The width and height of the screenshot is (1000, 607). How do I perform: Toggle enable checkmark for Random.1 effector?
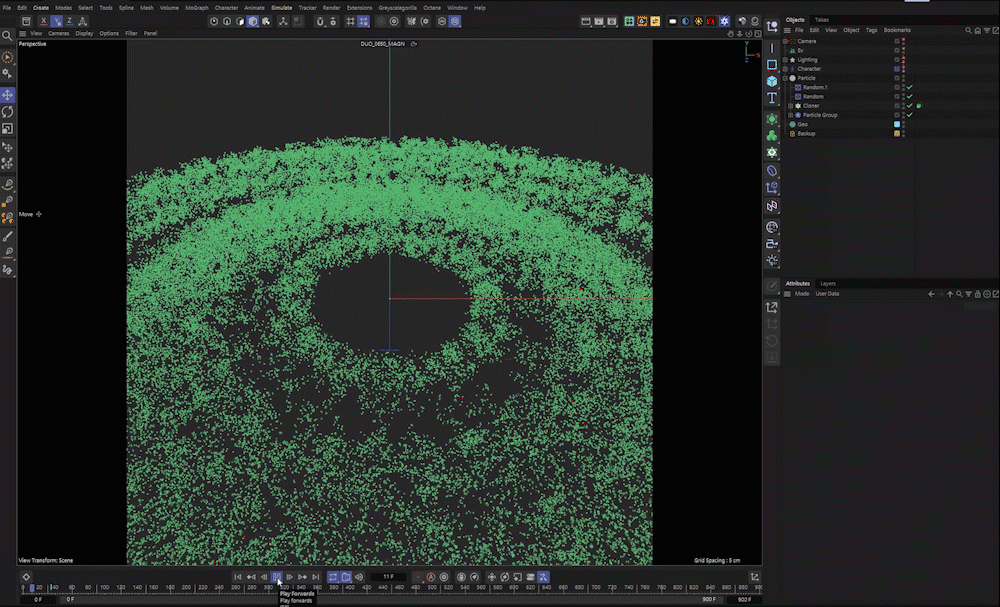click(x=909, y=88)
